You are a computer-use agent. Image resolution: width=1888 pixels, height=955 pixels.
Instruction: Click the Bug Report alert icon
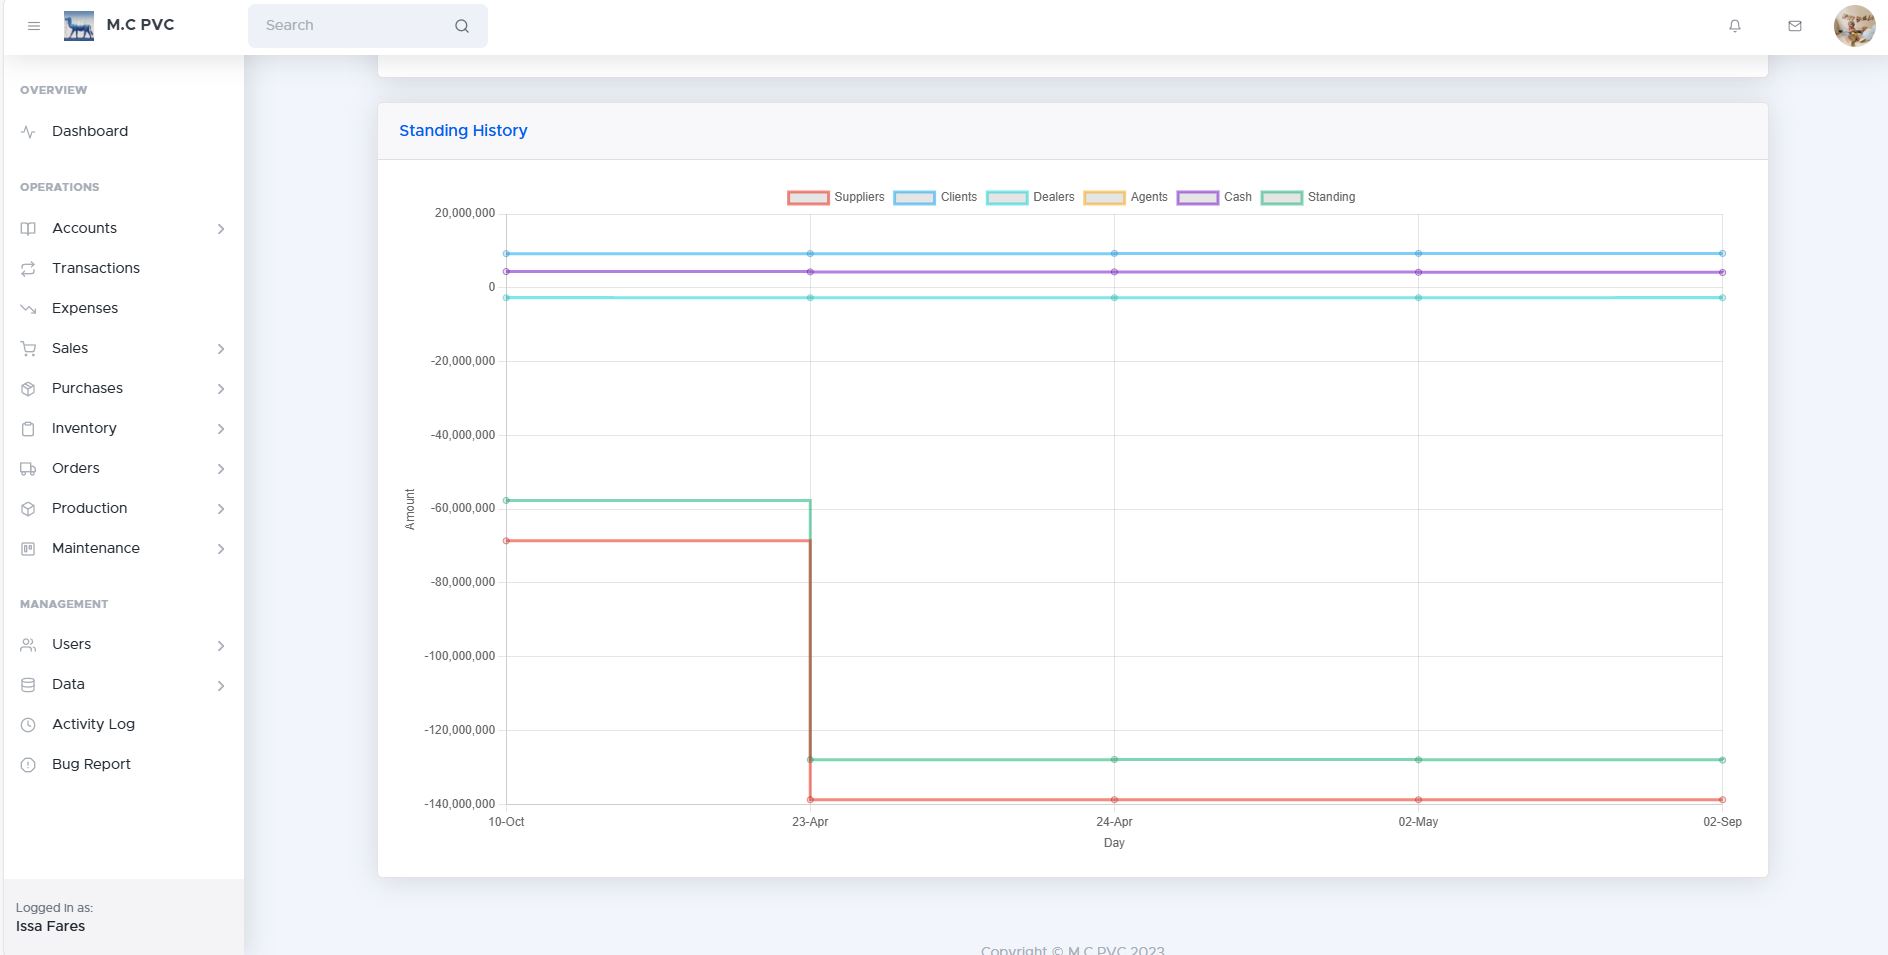coord(28,765)
